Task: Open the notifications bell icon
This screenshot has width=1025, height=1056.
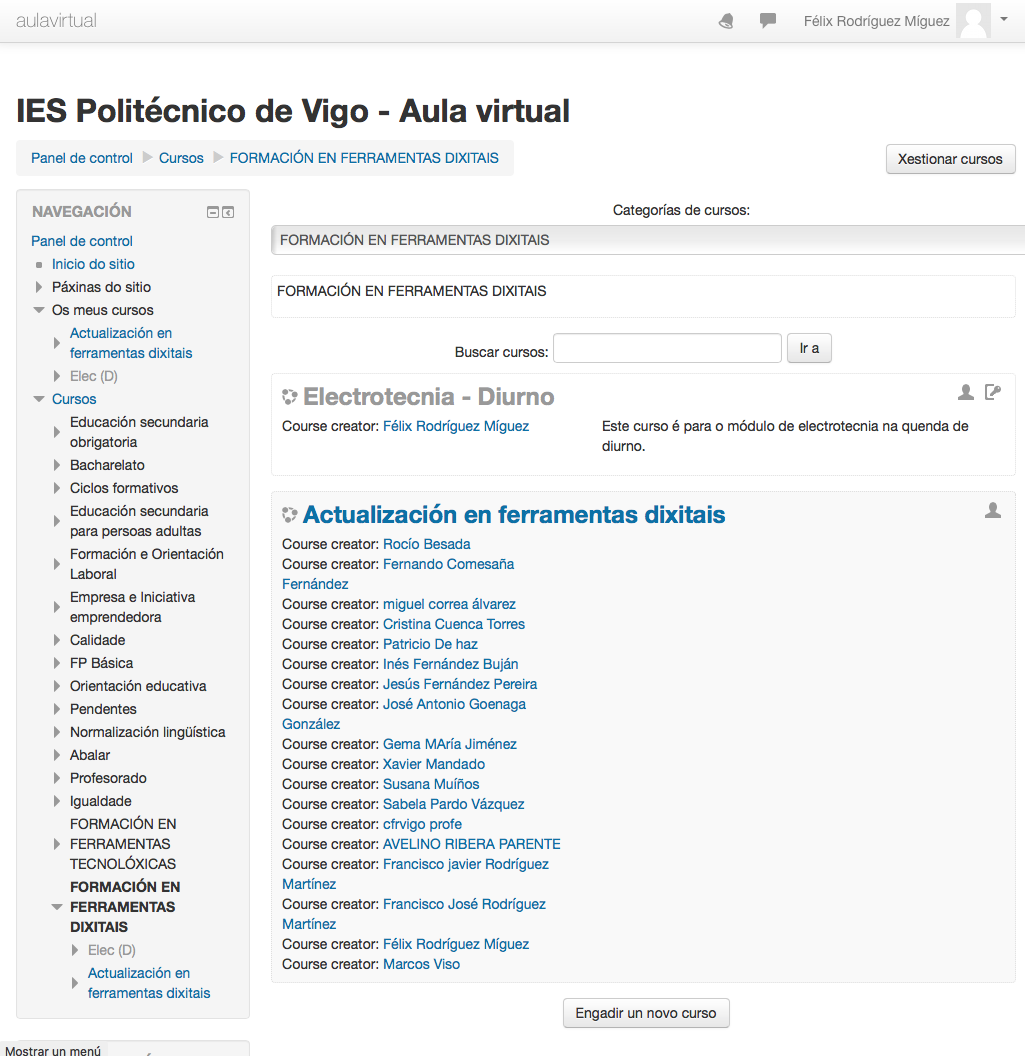Action: pyautogui.click(x=727, y=21)
